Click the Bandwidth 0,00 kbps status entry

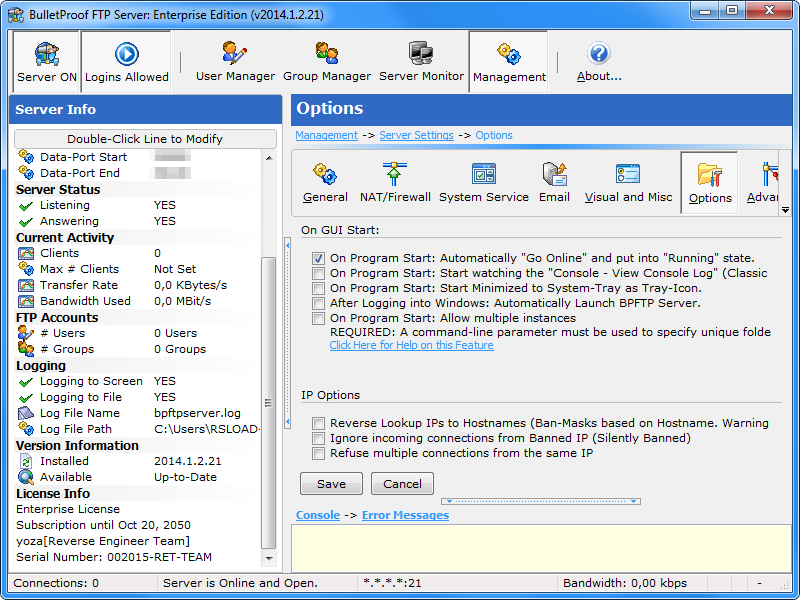[x=625, y=583]
